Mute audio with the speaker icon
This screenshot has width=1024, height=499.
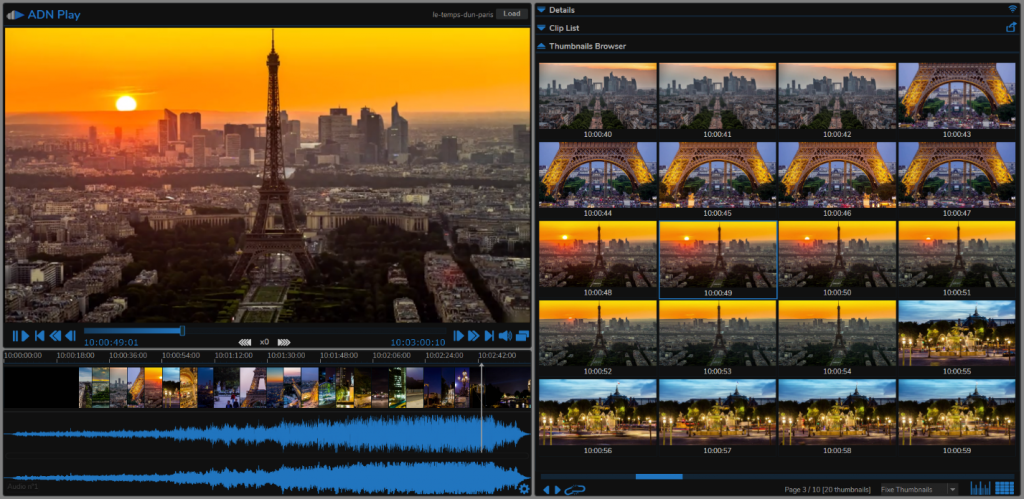(x=505, y=336)
